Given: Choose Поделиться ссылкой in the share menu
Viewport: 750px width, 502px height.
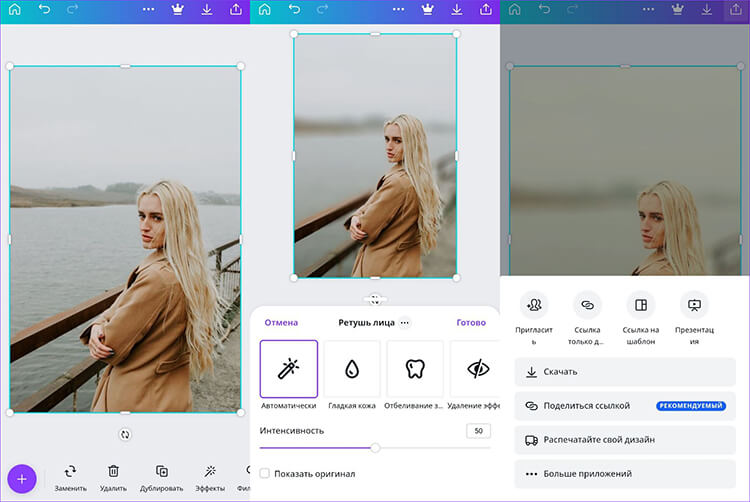Looking at the screenshot, I should click(625, 405).
